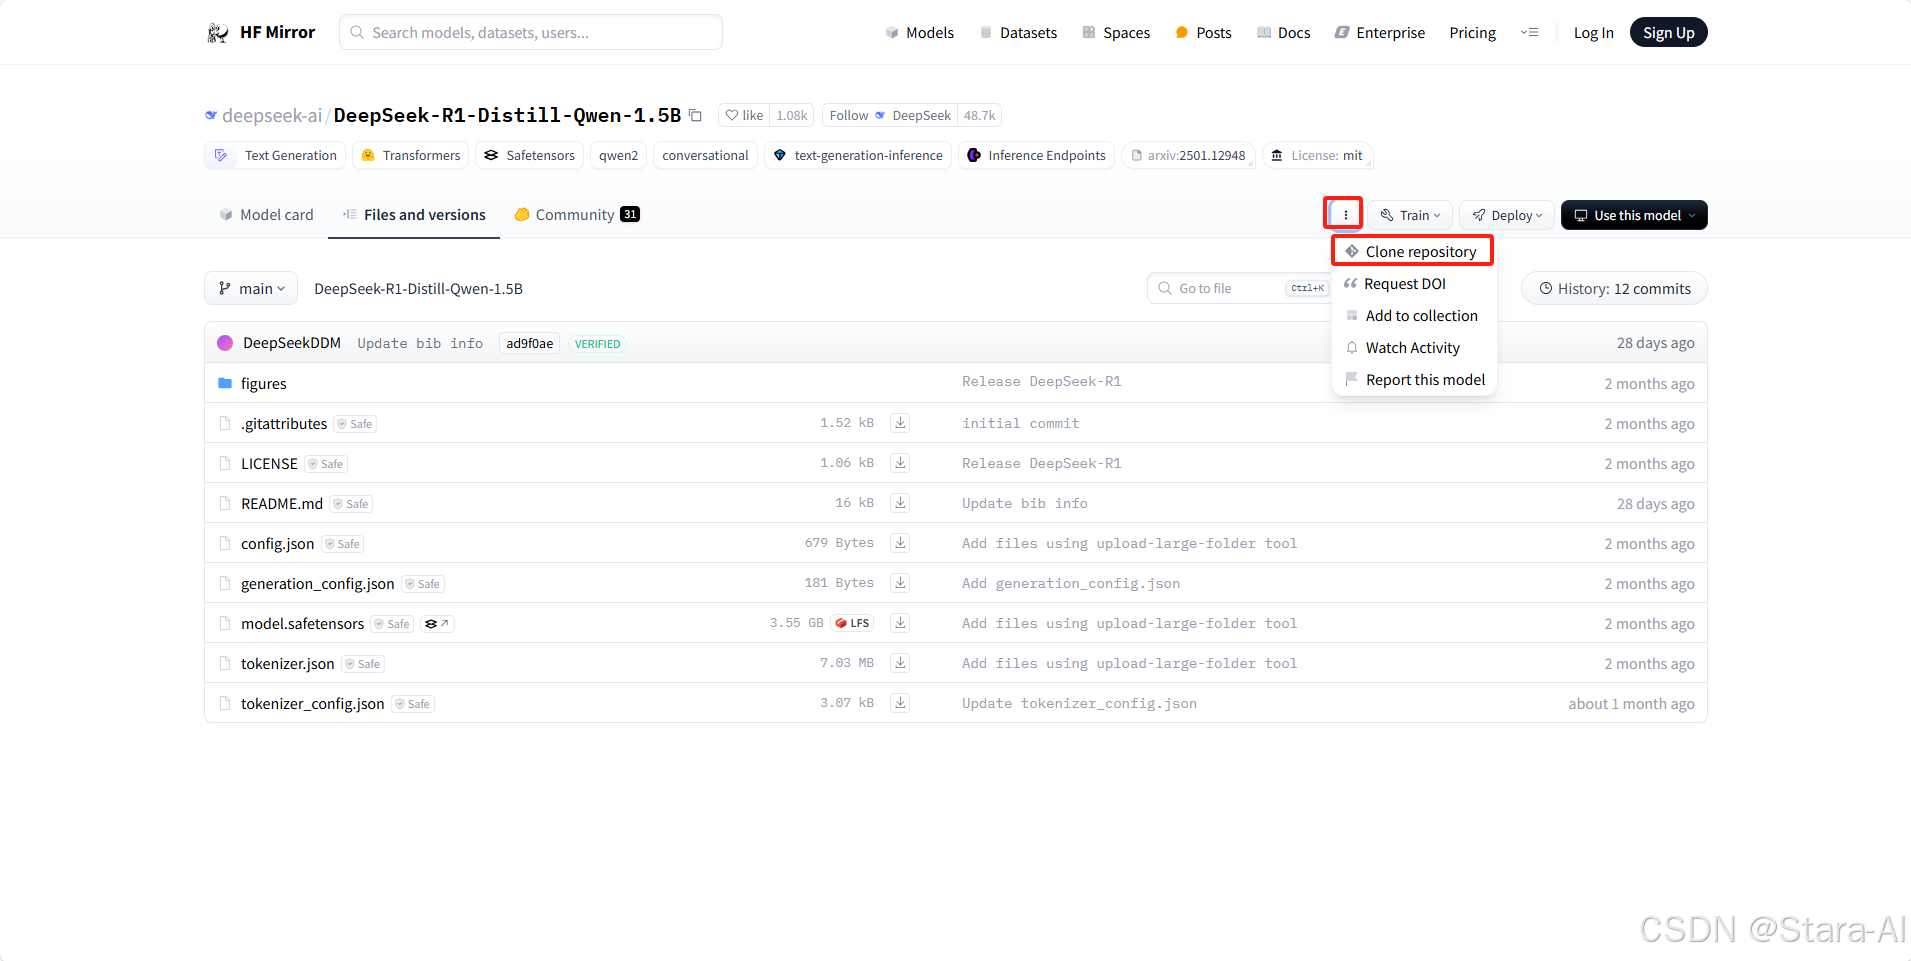Select the Files and versions tab
The image size is (1911, 961).
(414, 215)
